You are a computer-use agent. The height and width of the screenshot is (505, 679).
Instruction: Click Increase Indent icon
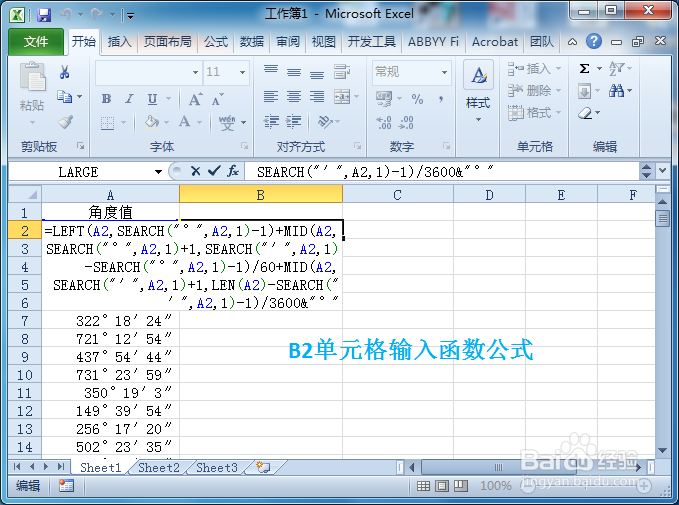coord(294,122)
